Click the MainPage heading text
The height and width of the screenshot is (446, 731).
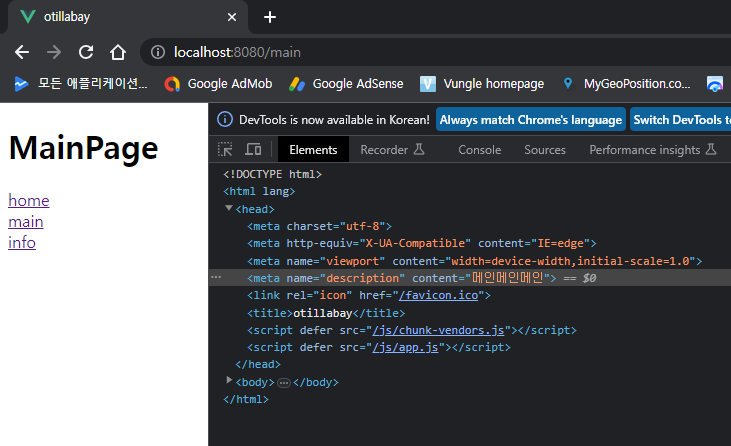[x=83, y=148]
